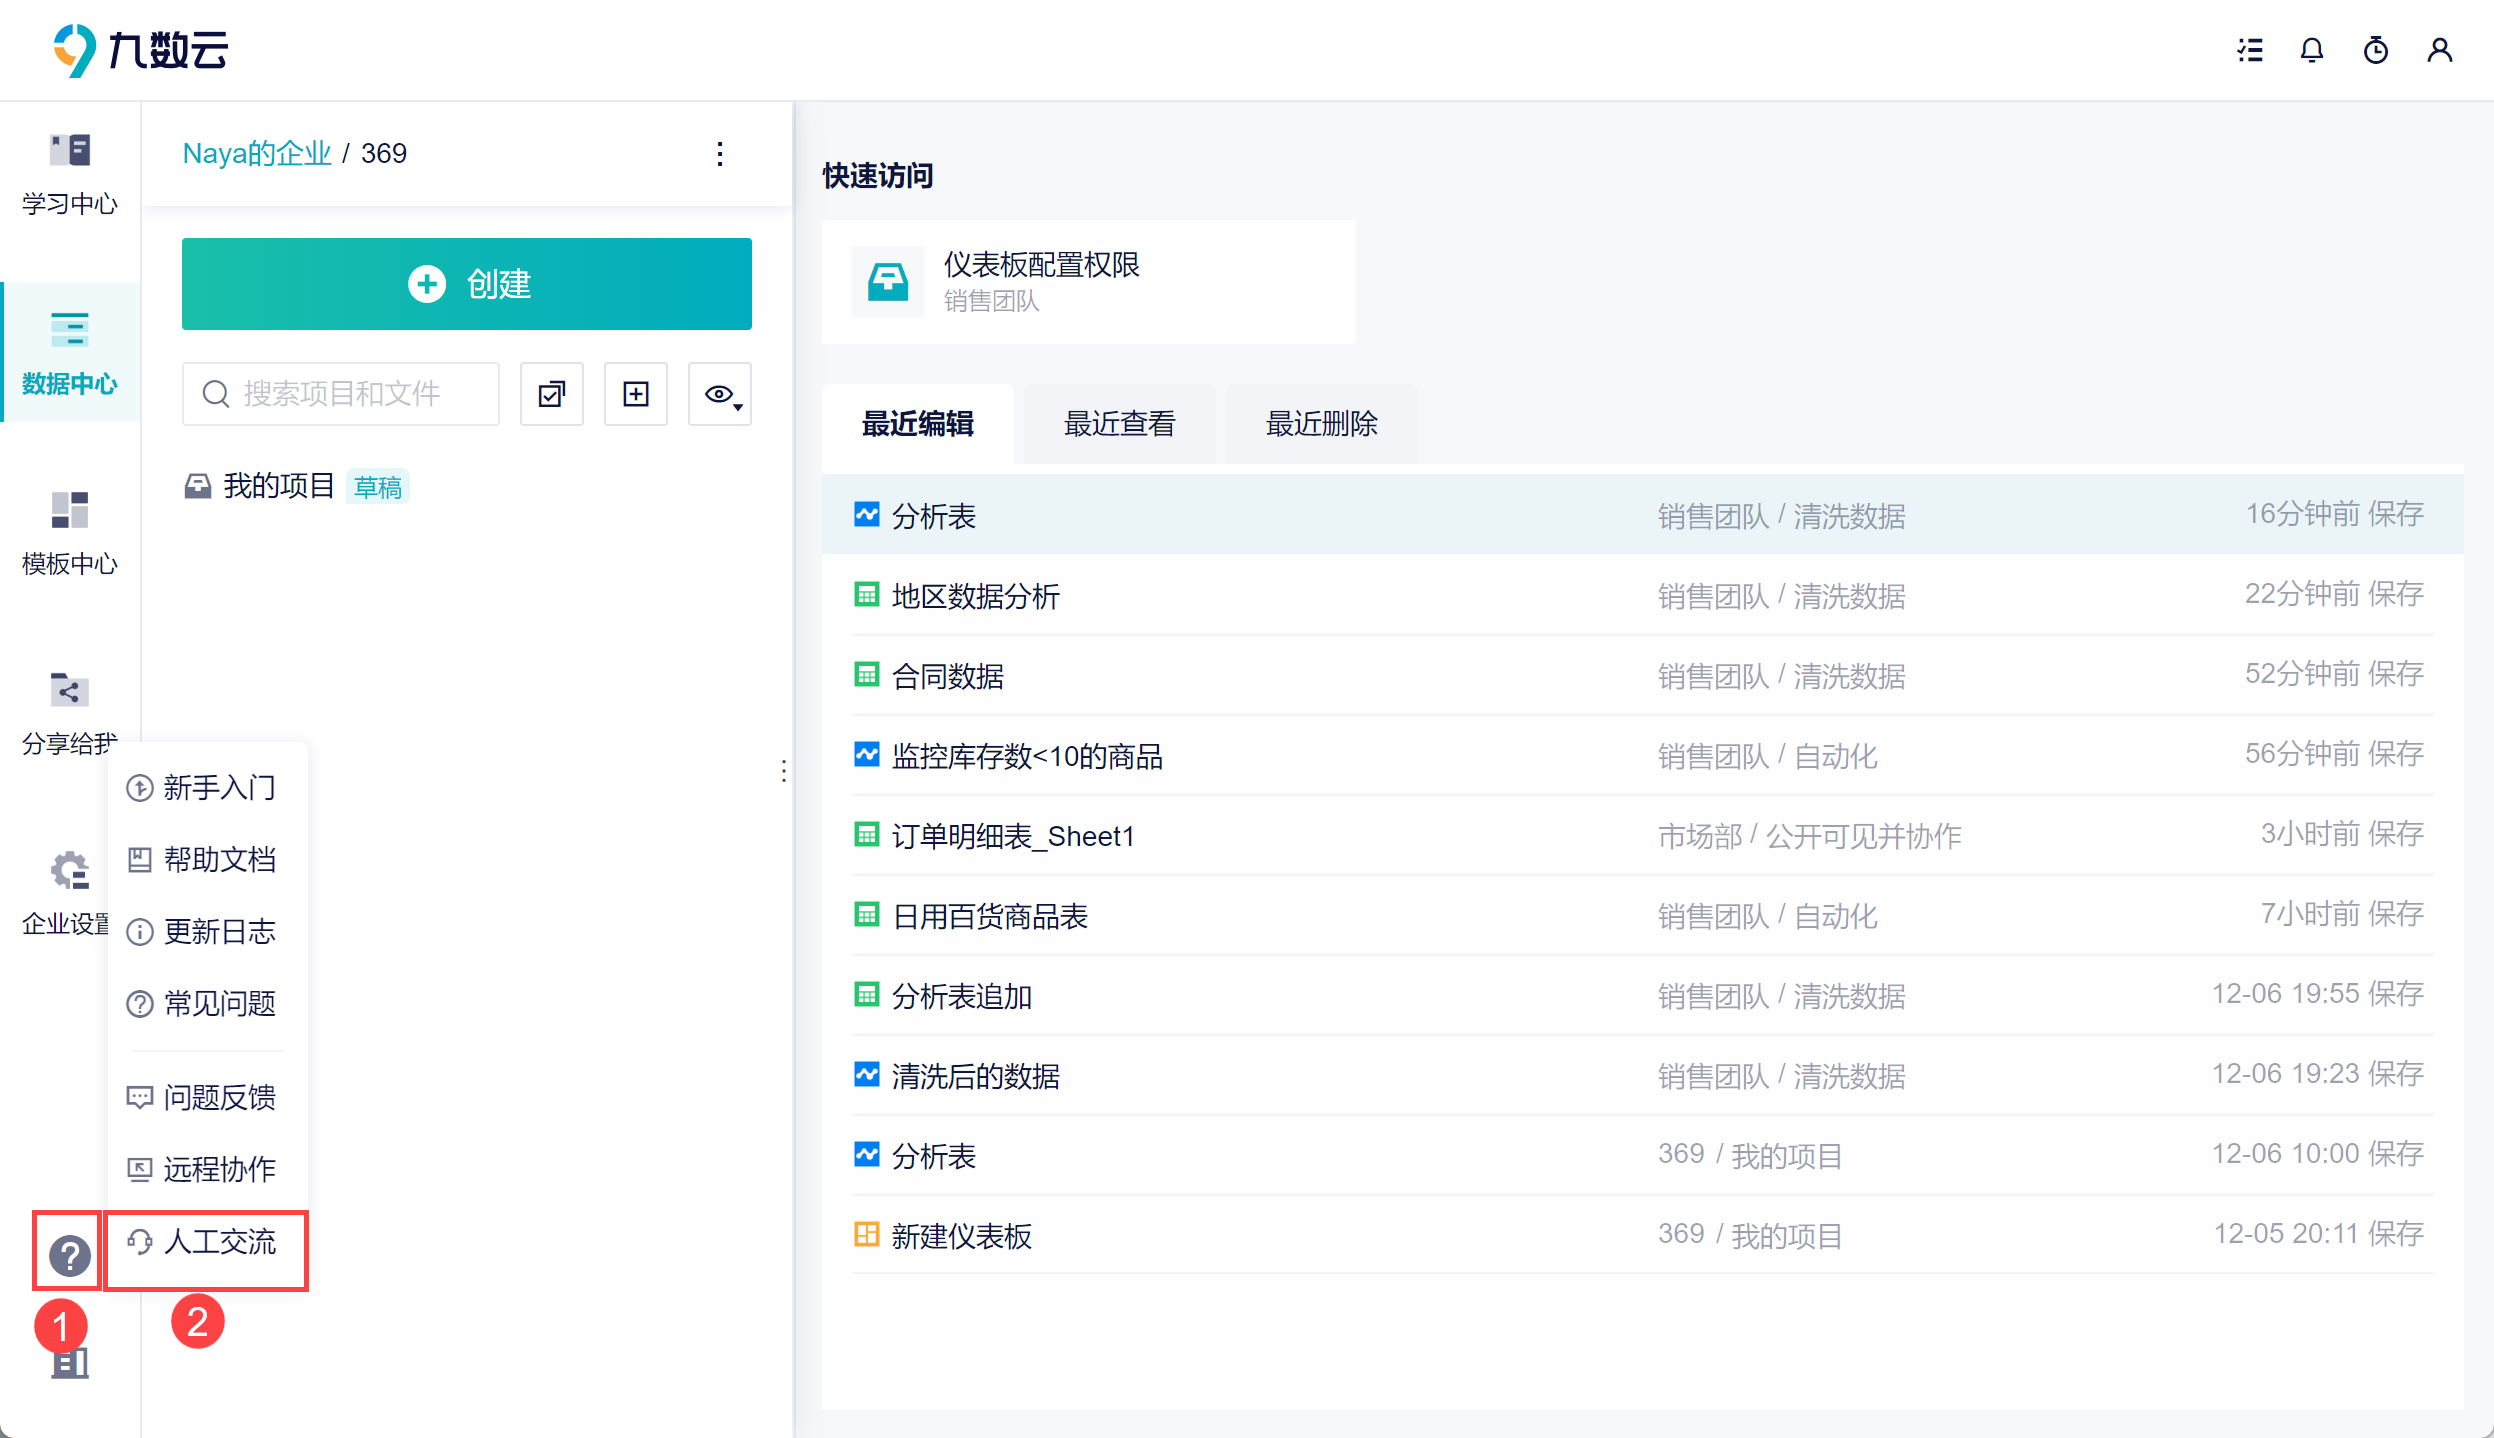Open Naya的企业 breadcrumb link

point(257,154)
